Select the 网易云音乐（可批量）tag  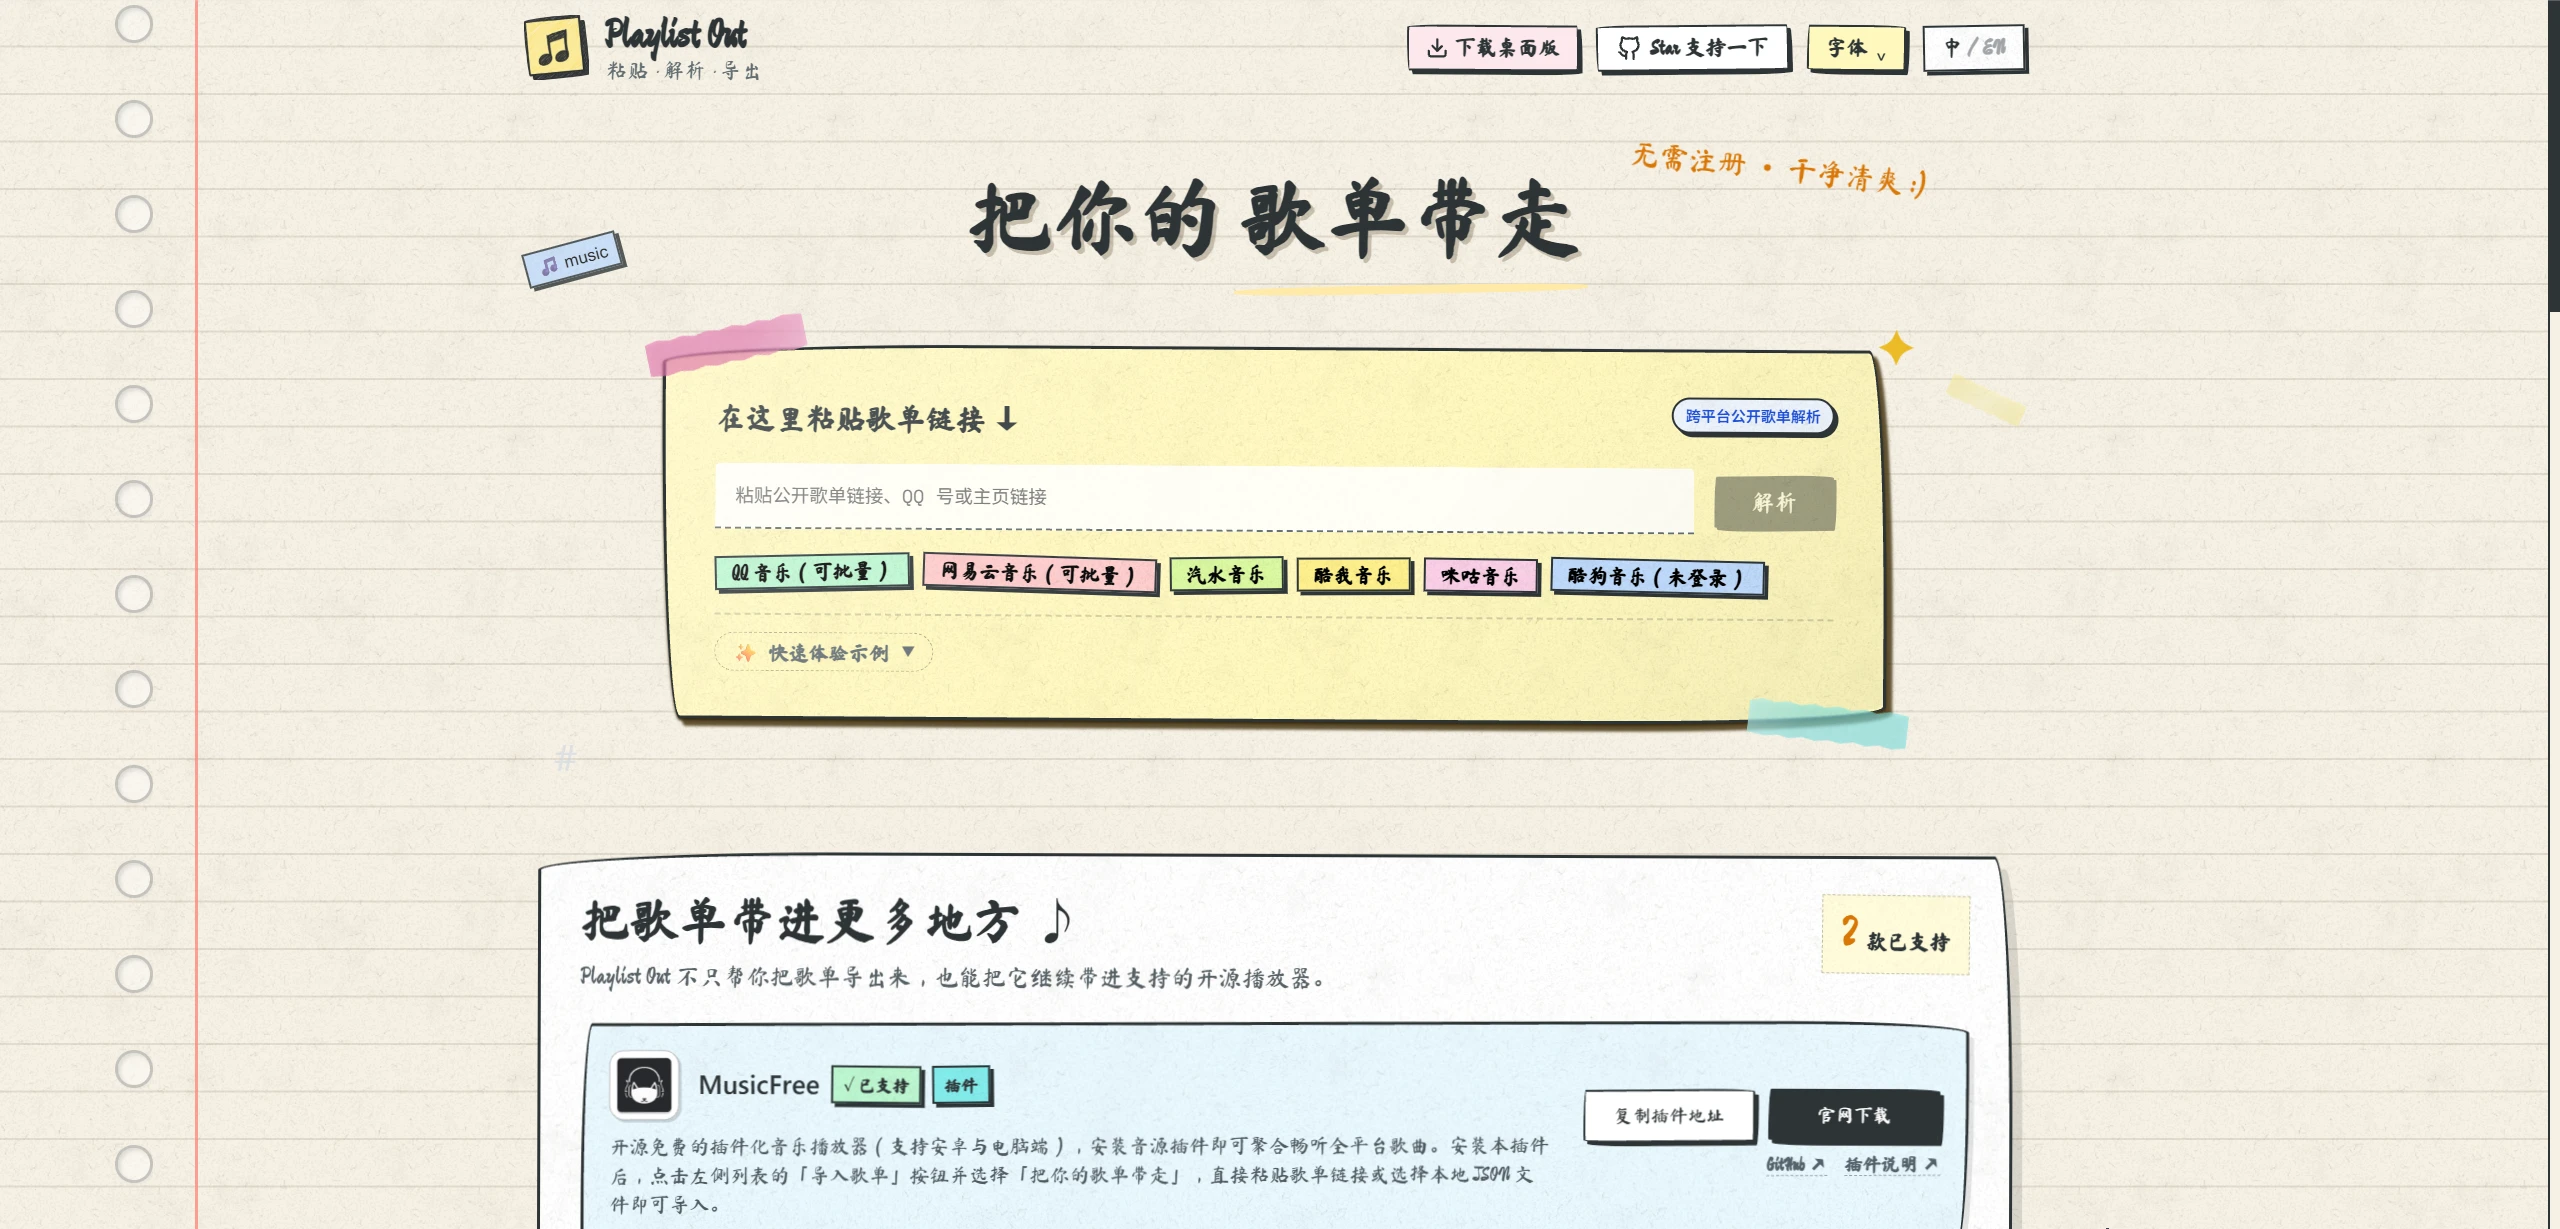click(1039, 573)
